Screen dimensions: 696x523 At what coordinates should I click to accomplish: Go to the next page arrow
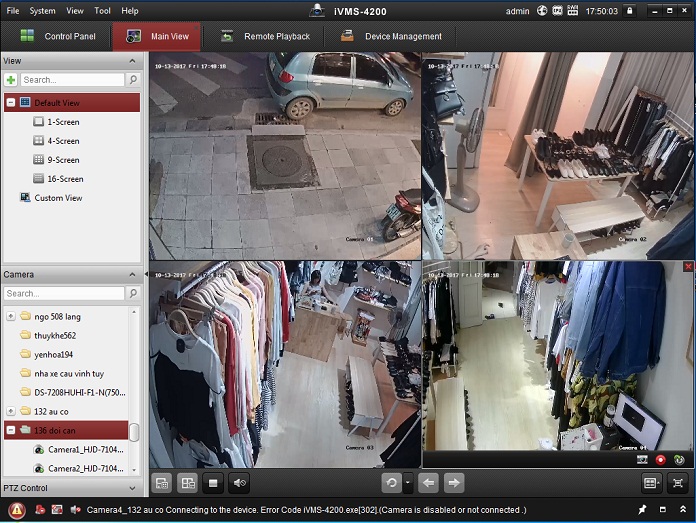[454, 483]
